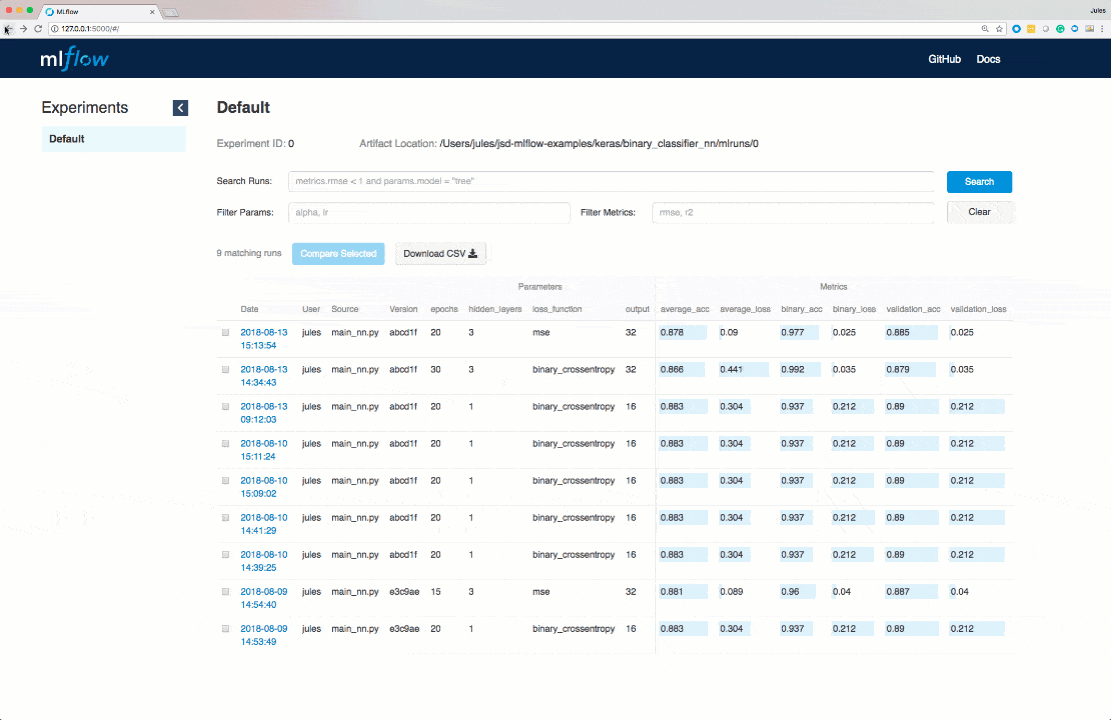Click the zoom magnifier icon in address bar
This screenshot has width=1111, height=720.
click(x=985, y=29)
